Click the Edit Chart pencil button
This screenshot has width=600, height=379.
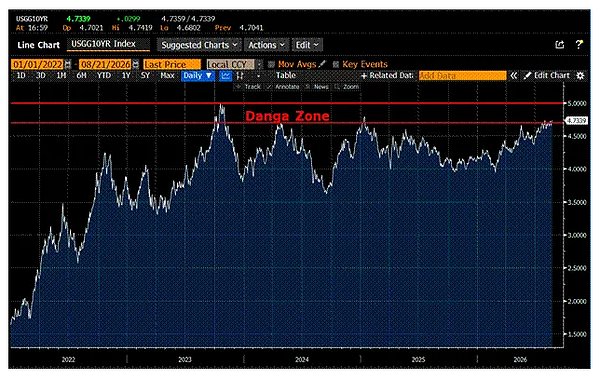547,75
